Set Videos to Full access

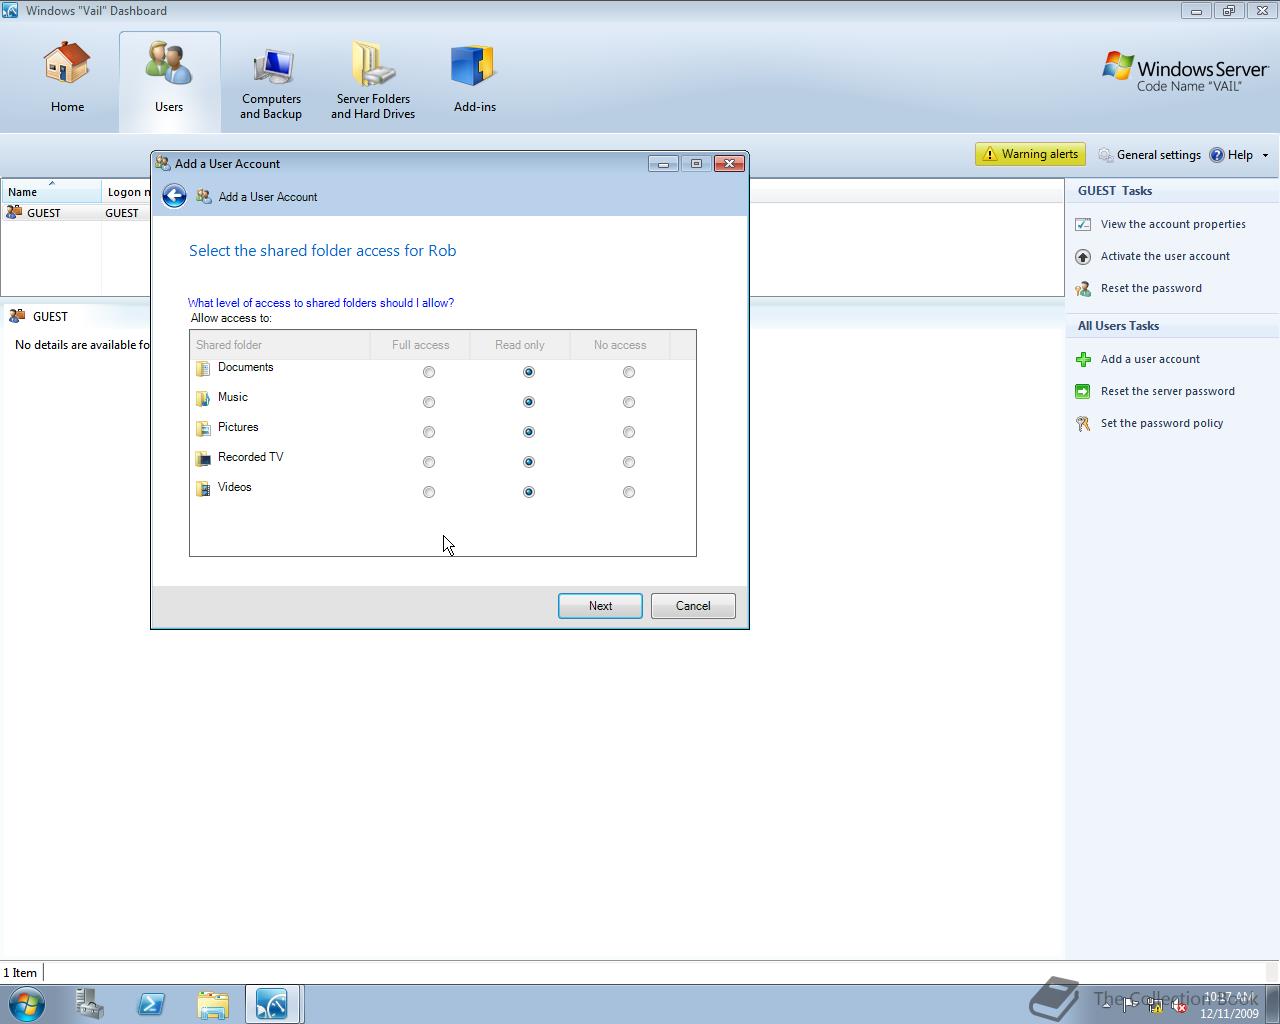pyautogui.click(x=429, y=492)
